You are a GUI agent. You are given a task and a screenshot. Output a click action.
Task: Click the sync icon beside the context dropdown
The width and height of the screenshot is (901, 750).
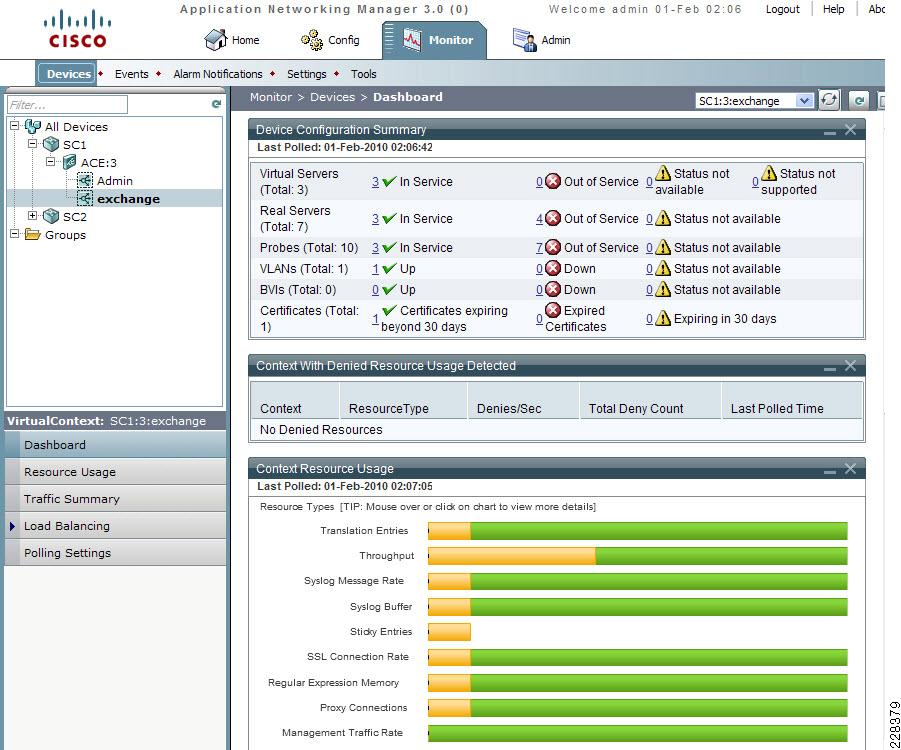829,100
